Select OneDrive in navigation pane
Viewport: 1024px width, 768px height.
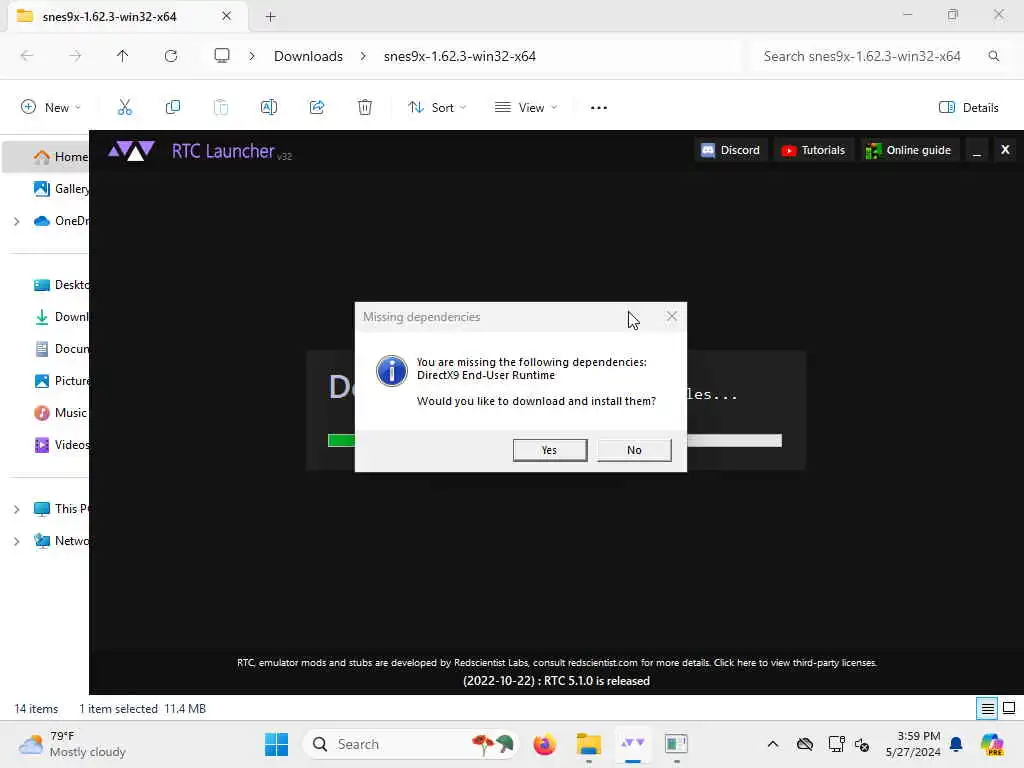(x=61, y=221)
